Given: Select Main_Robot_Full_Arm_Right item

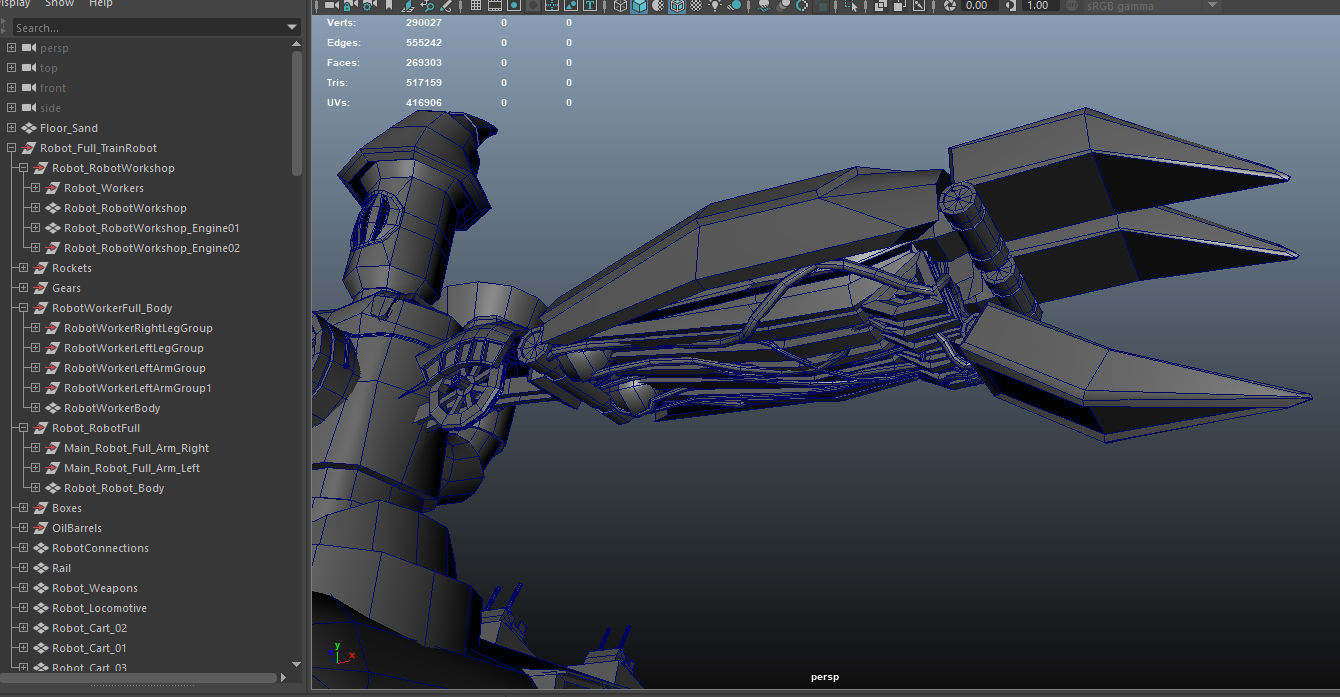Looking at the screenshot, I should click(x=136, y=448).
